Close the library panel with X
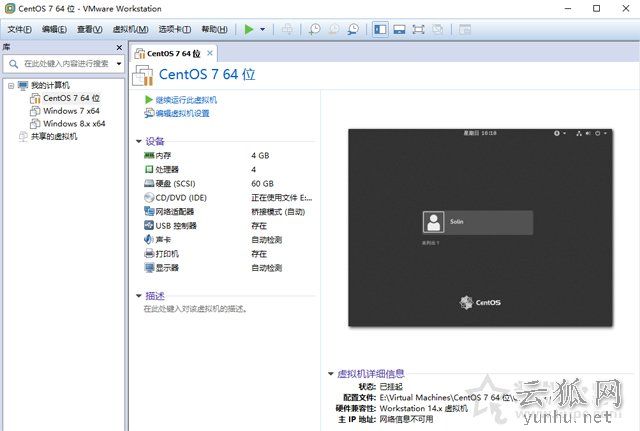Image resolution: width=640 pixels, height=431 pixels. (x=119, y=48)
